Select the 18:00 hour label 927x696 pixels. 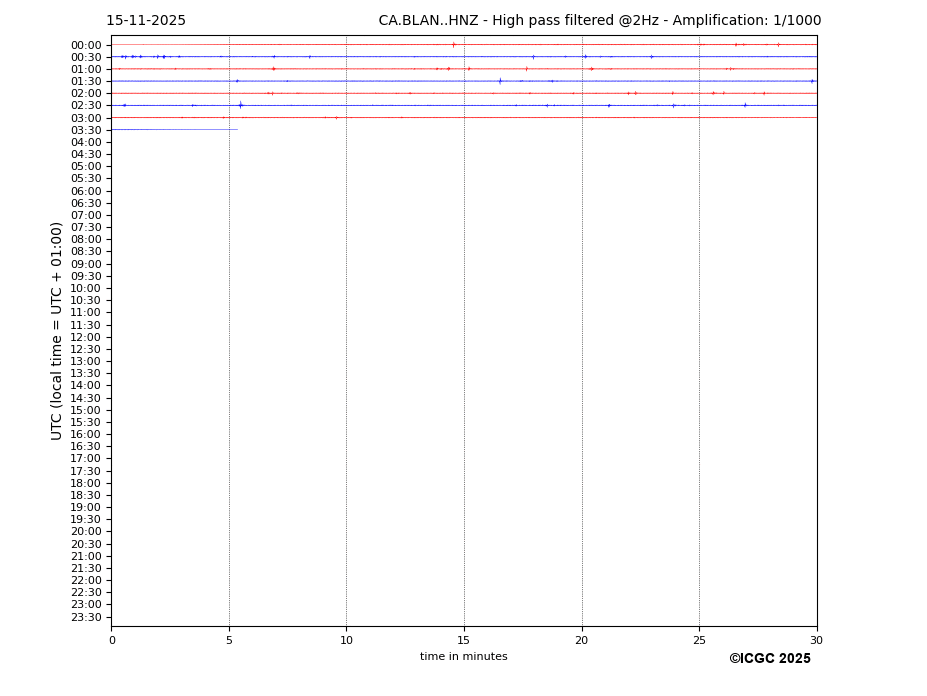(86, 483)
